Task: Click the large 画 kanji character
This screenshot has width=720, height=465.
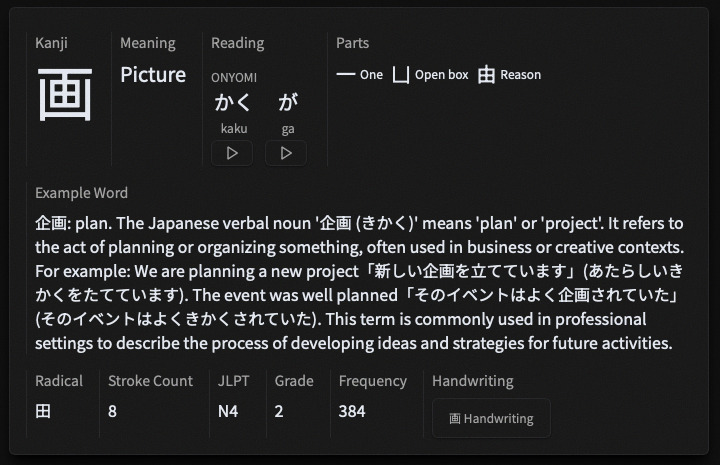Action: tap(65, 94)
